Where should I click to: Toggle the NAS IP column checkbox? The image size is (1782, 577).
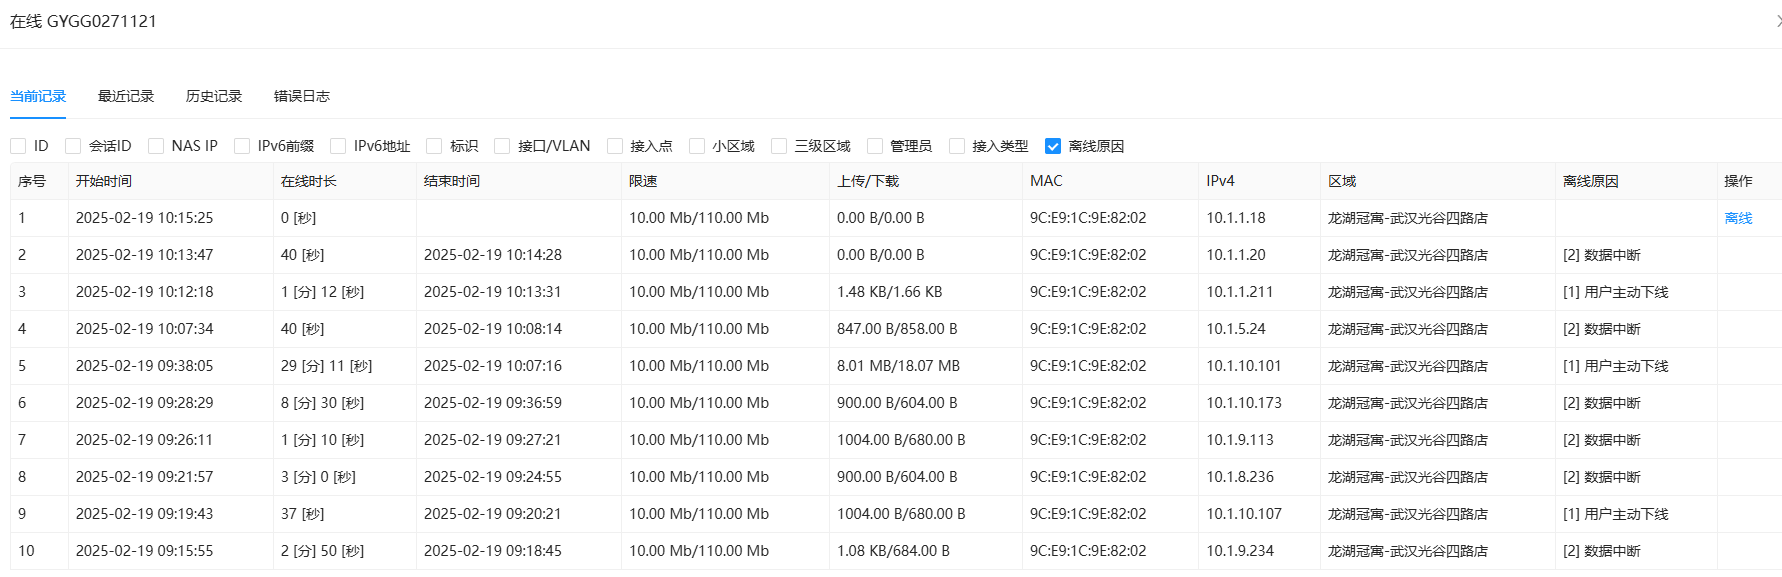pyautogui.click(x=156, y=146)
